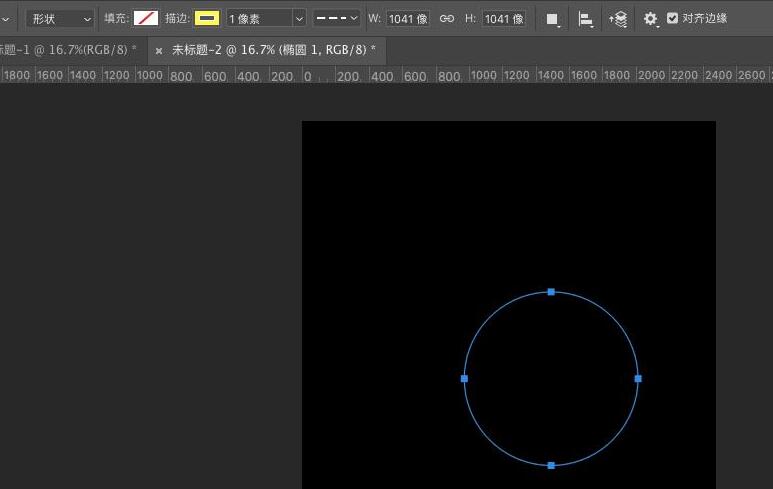Open the gear settings for shape options
Viewport: 773px width, 489px height.
[x=651, y=19]
